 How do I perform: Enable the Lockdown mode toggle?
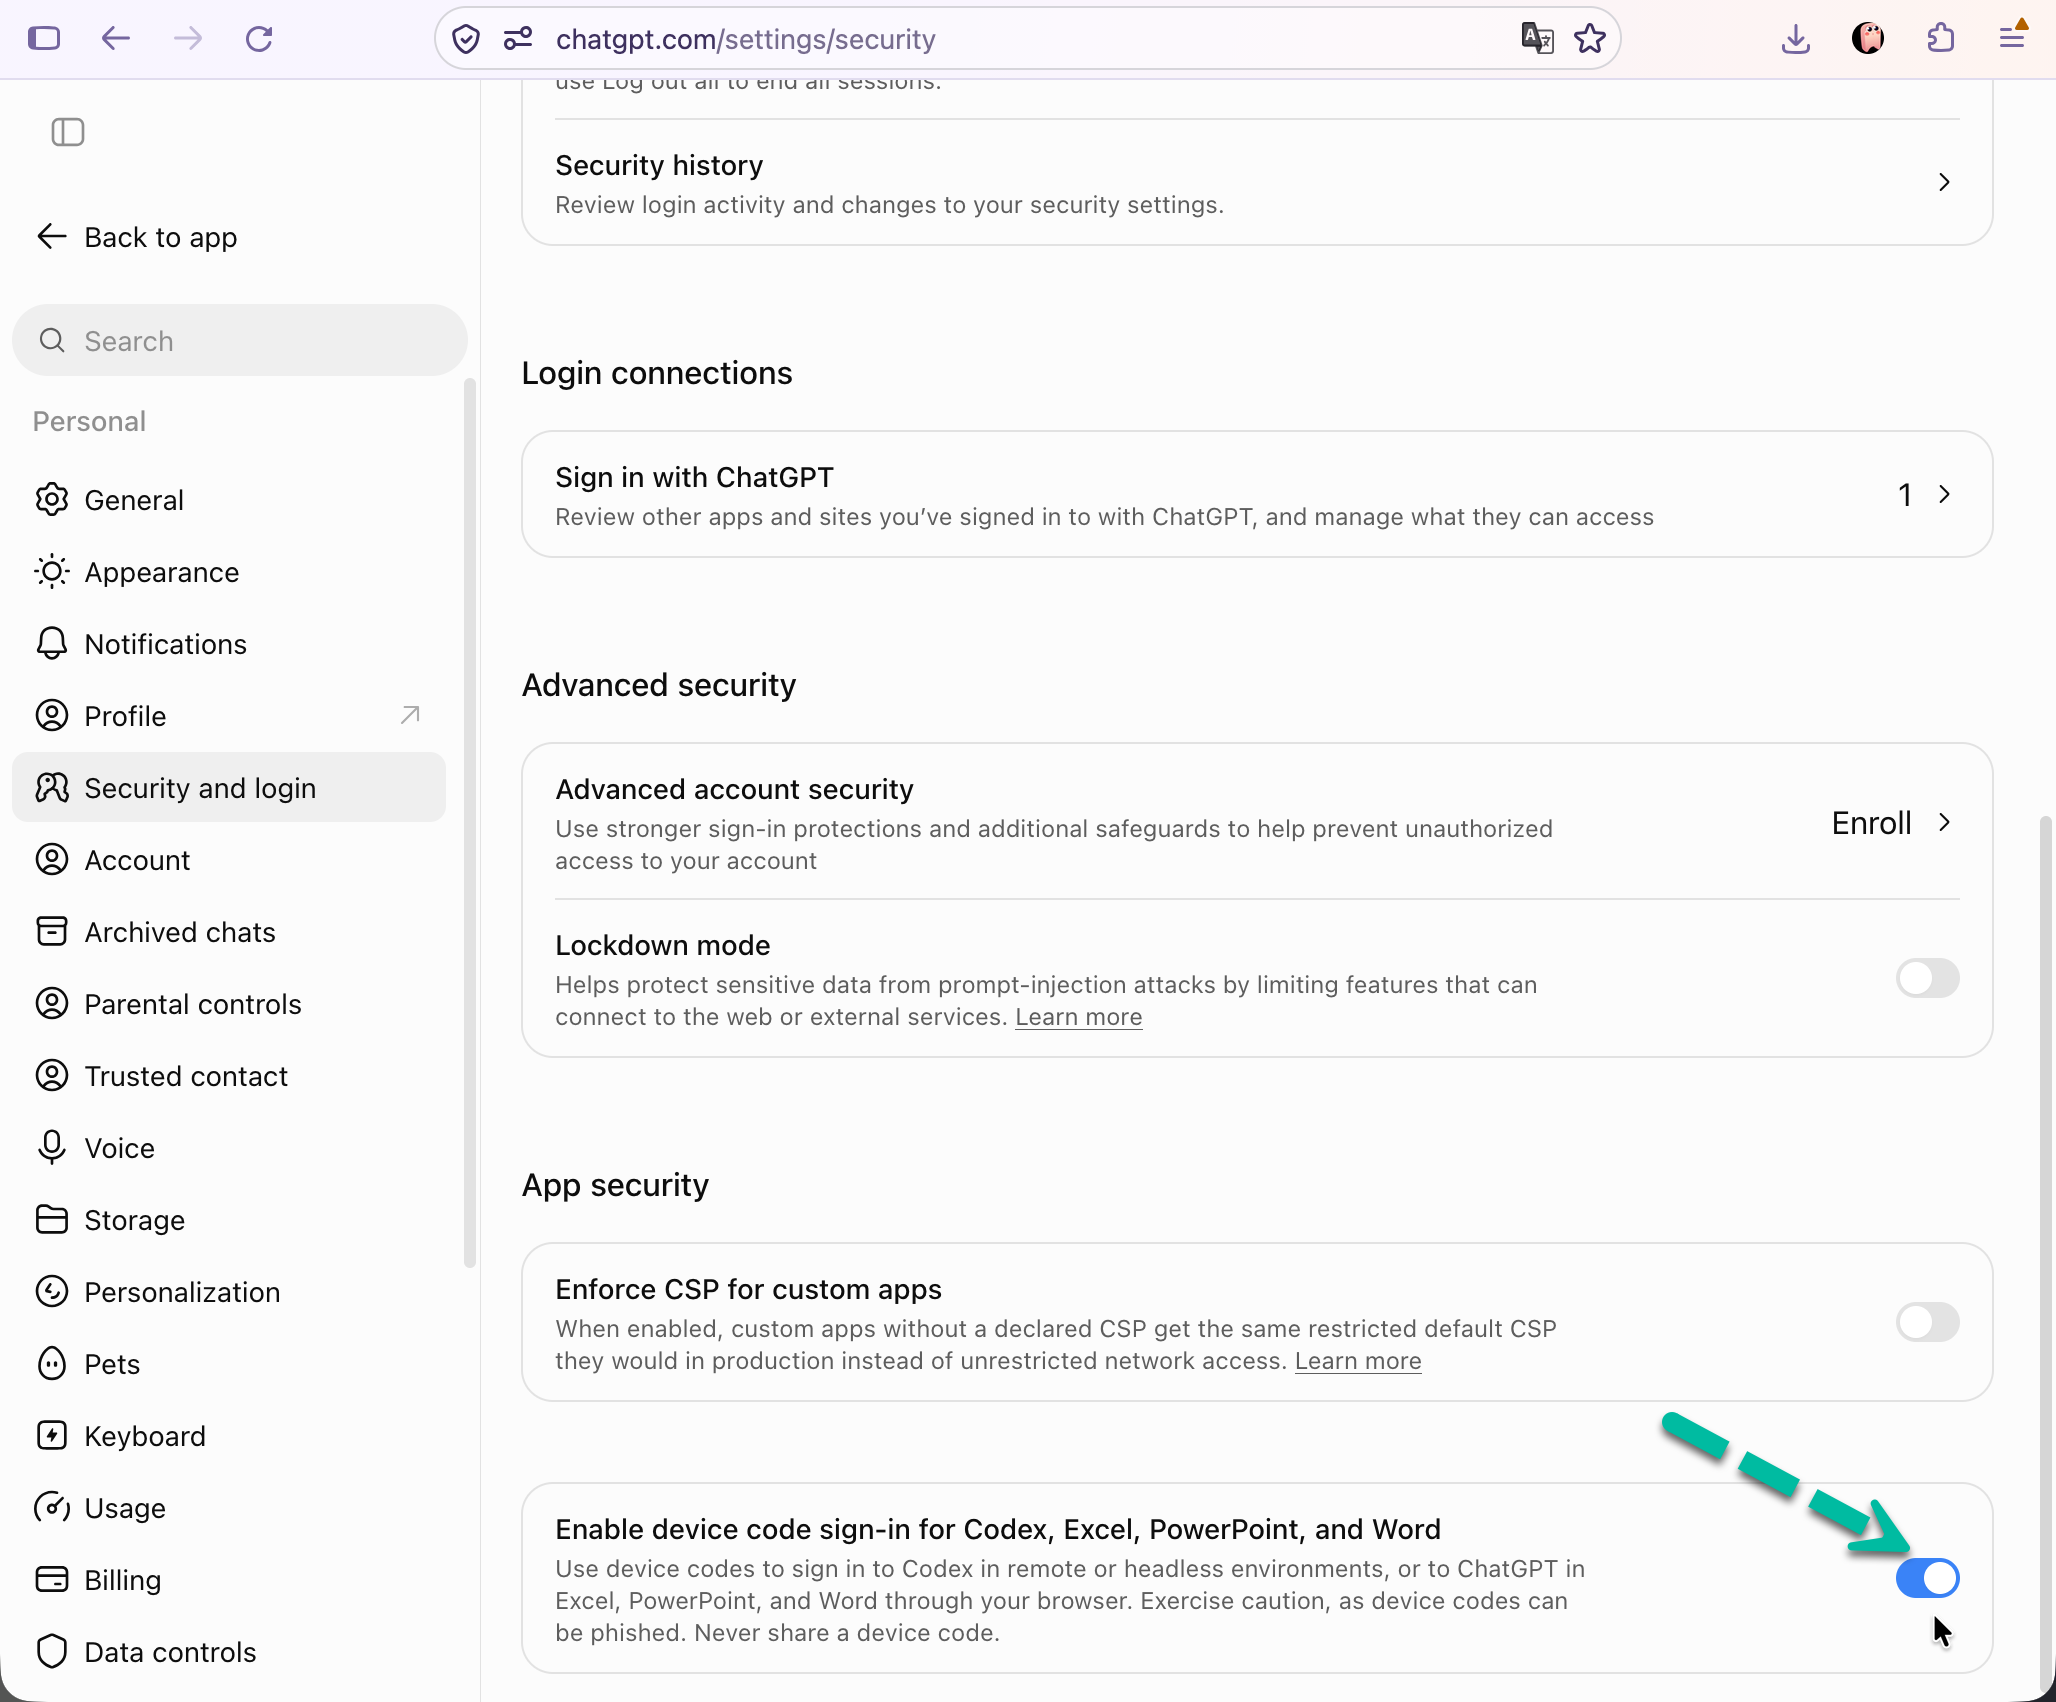tap(1927, 978)
